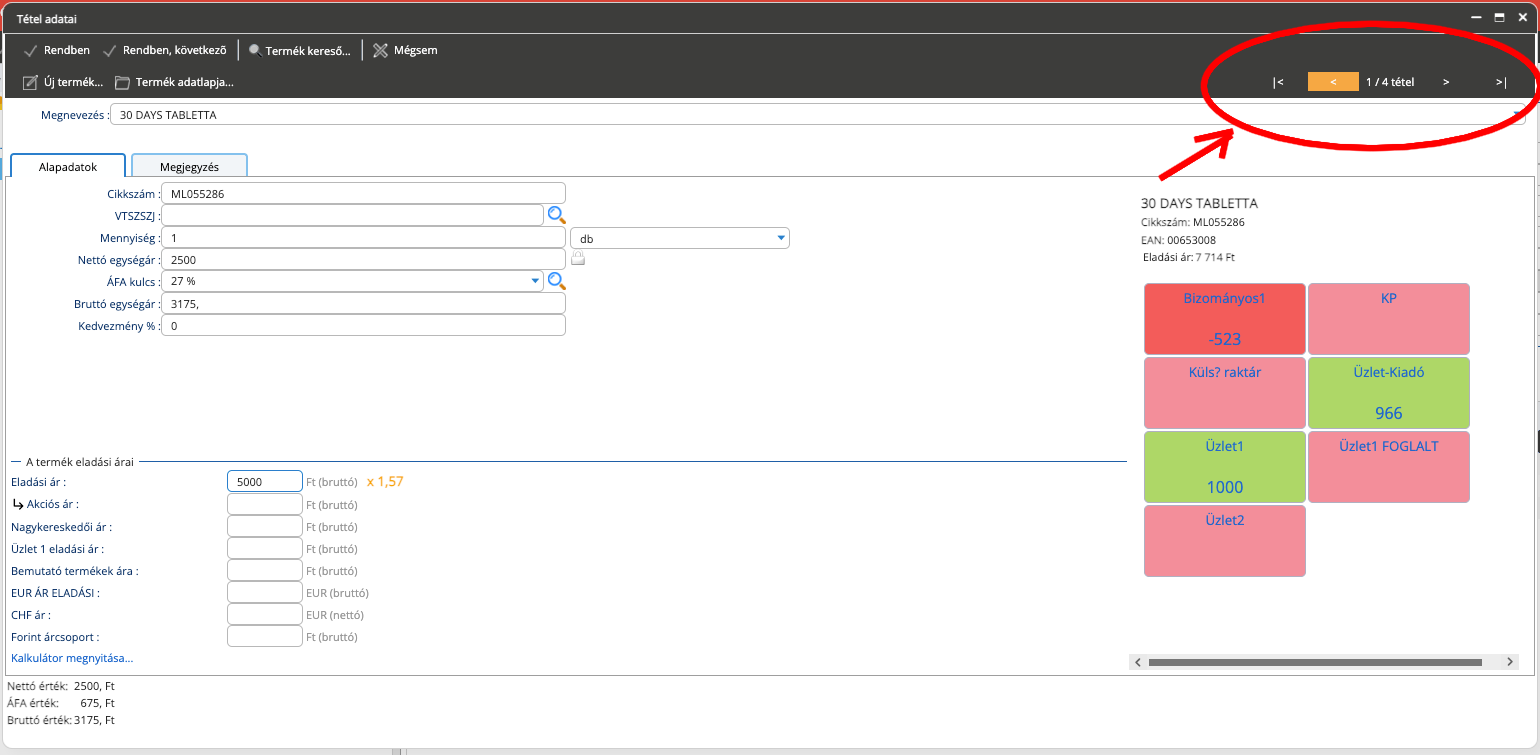Click the Eladási ár price field

click(x=265, y=482)
